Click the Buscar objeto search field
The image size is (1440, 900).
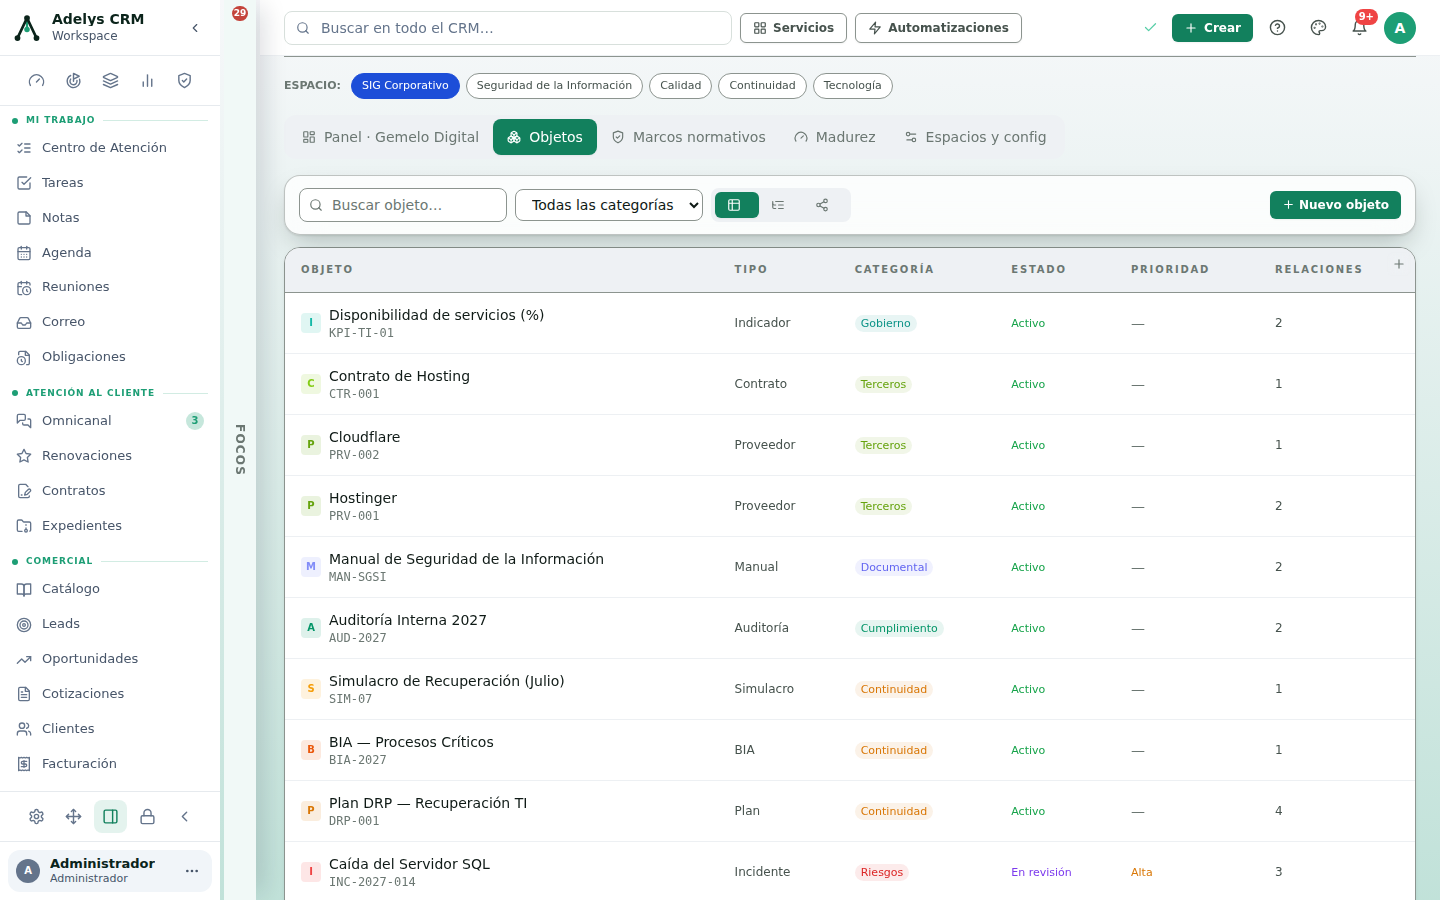click(403, 205)
